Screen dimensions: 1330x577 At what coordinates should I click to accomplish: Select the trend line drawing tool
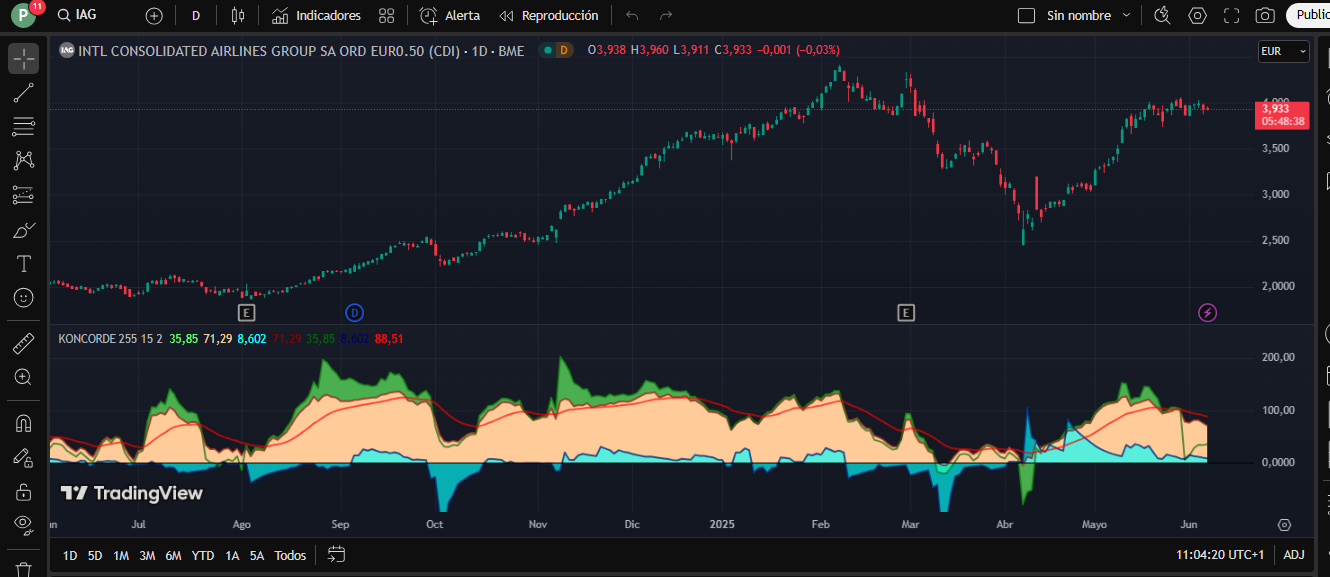[x=24, y=93]
